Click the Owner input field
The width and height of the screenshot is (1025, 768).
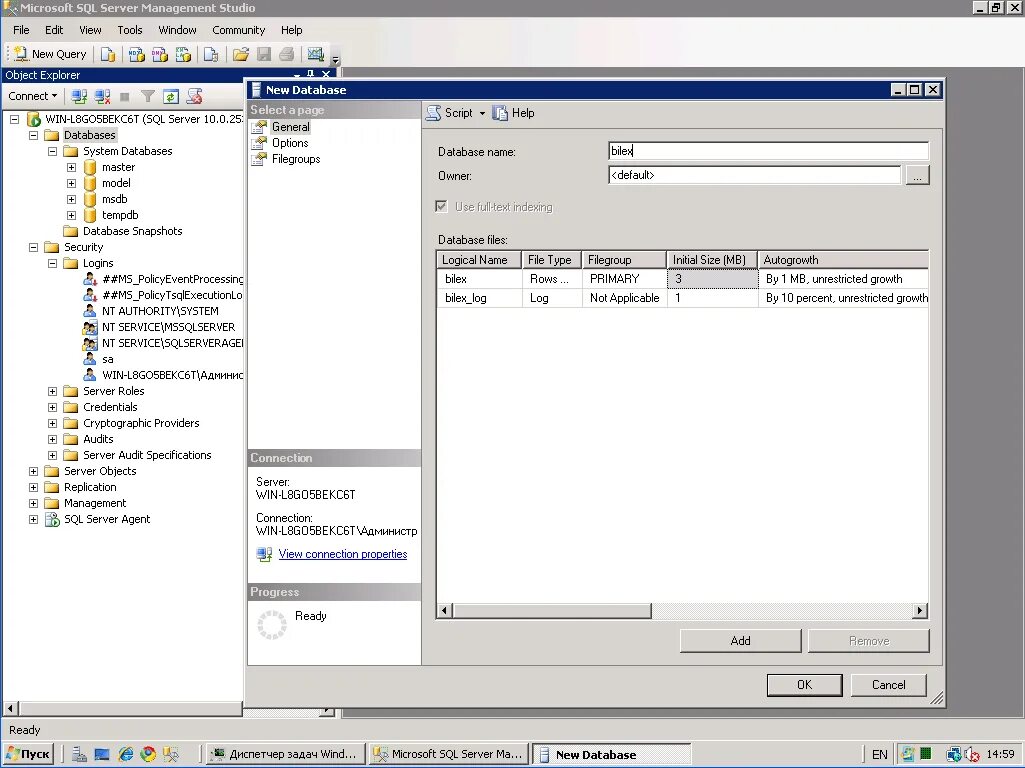click(754, 175)
